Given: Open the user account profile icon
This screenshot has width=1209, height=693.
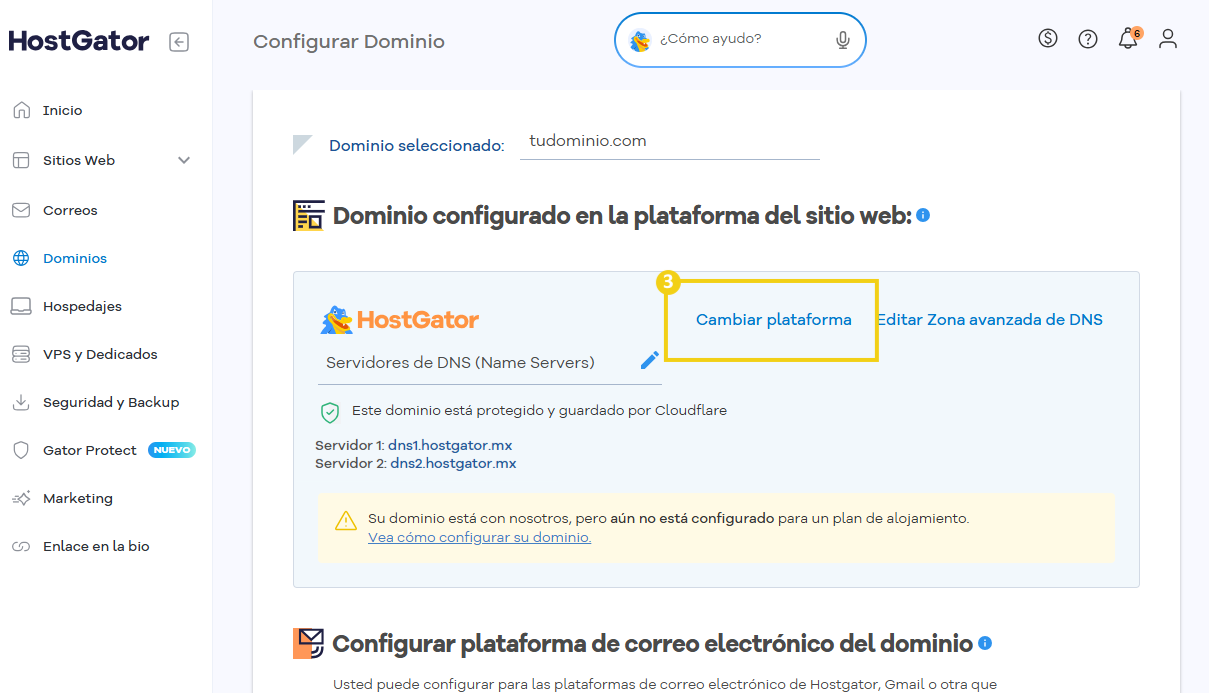Looking at the screenshot, I should [x=1168, y=39].
